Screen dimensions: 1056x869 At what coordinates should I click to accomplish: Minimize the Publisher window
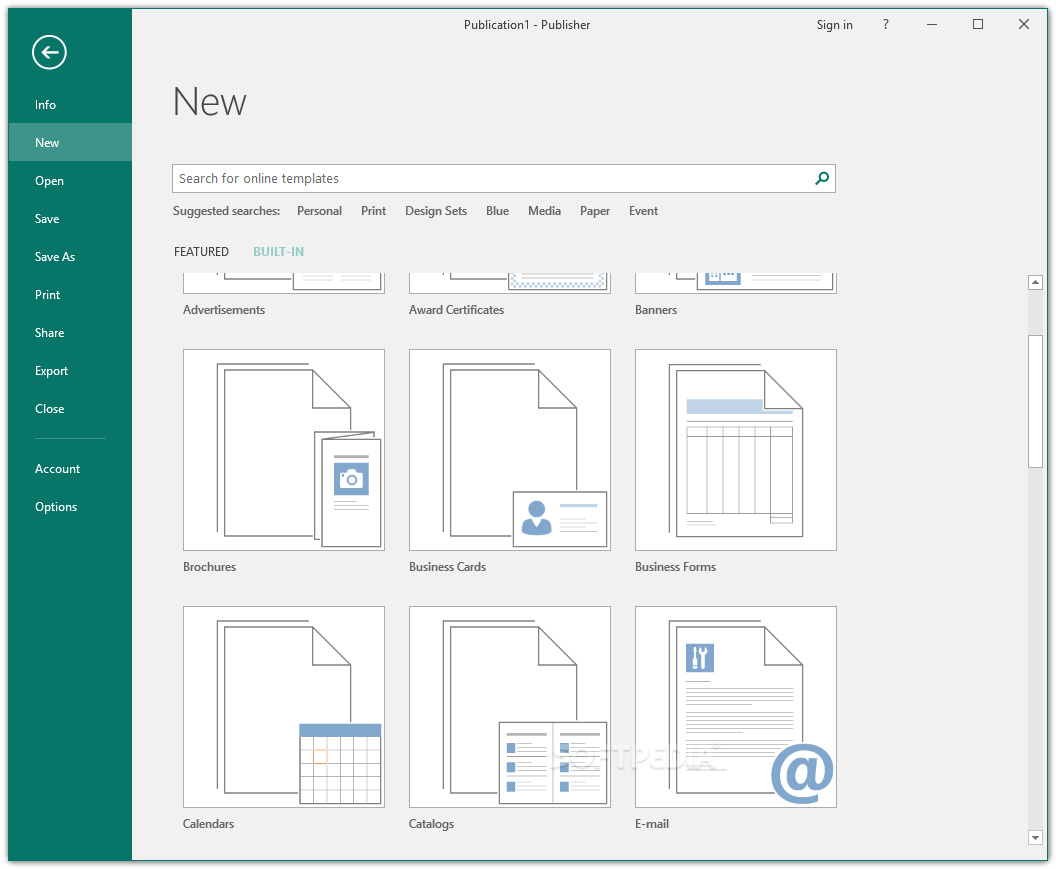click(932, 25)
